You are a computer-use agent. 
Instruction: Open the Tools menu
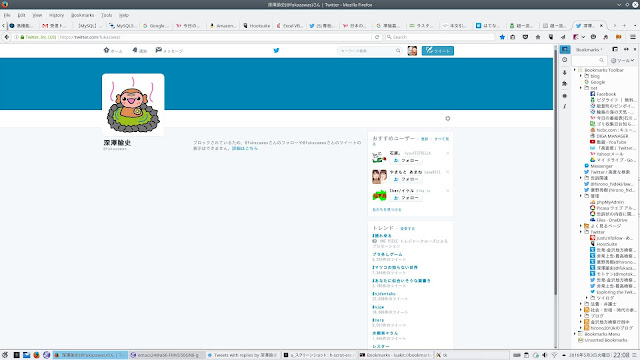coord(107,15)
